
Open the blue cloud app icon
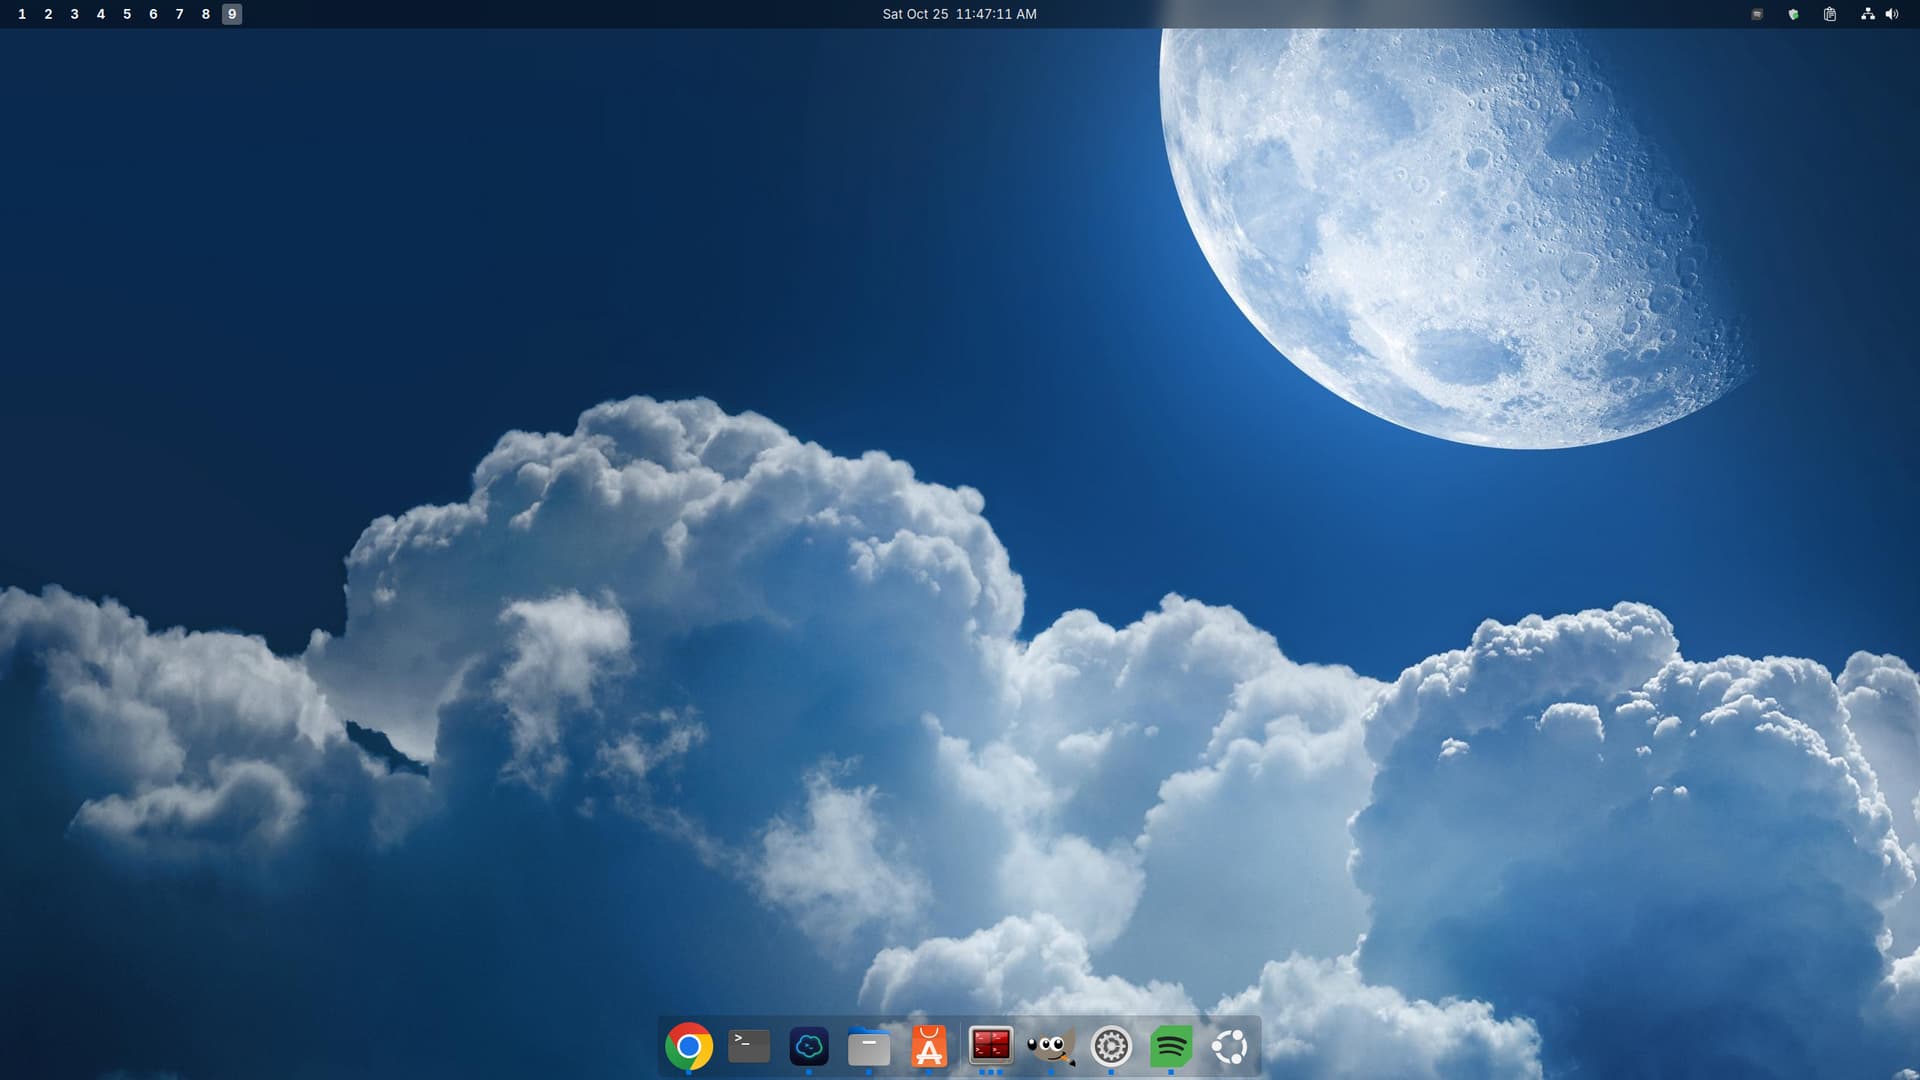809,1046
